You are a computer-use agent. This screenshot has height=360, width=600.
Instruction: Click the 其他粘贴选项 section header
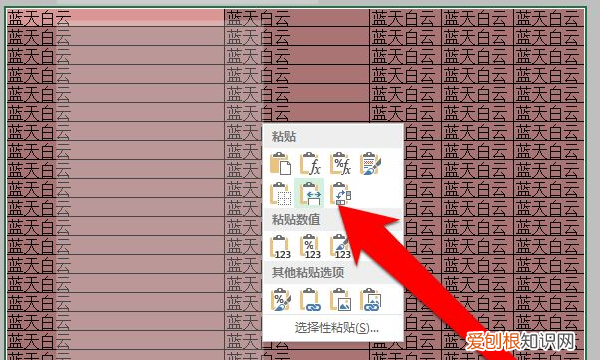[308, 272]
